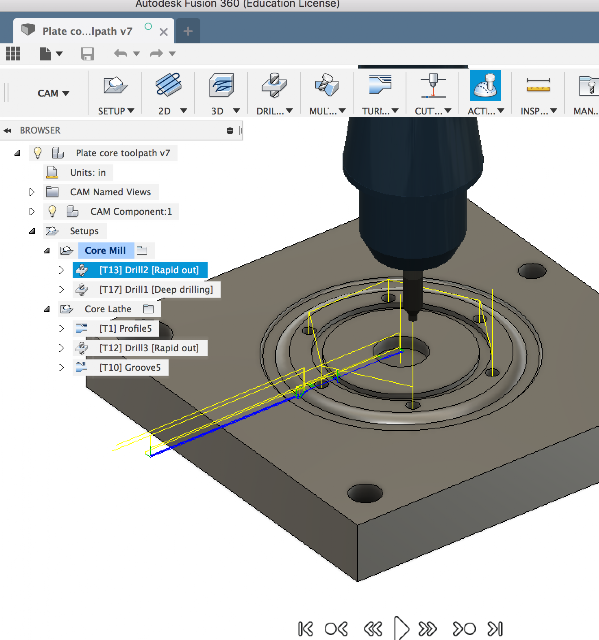Select the [T10] Groove5 operation

click(130, 368)
